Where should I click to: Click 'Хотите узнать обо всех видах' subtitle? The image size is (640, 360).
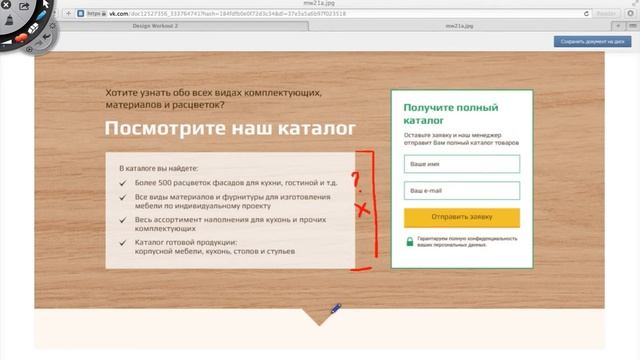tap(213, 98)
